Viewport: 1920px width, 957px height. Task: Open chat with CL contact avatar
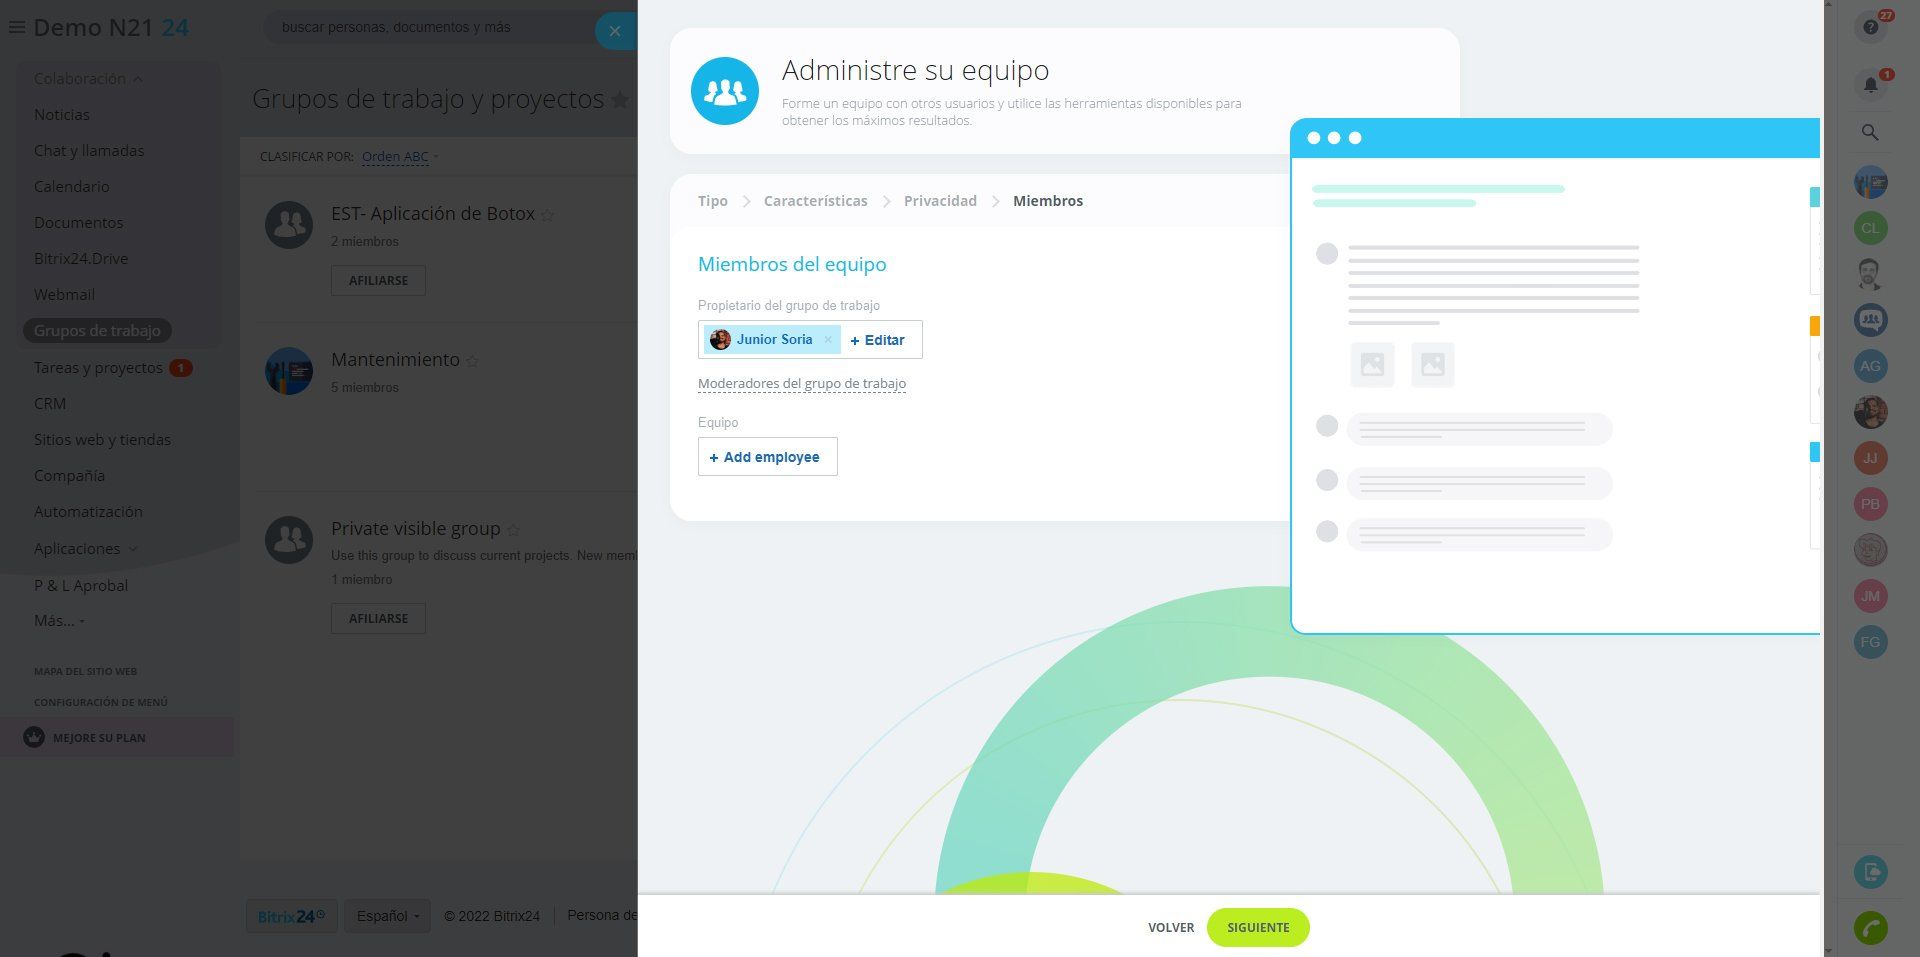pyautogui.click(x=1870, y=228)
